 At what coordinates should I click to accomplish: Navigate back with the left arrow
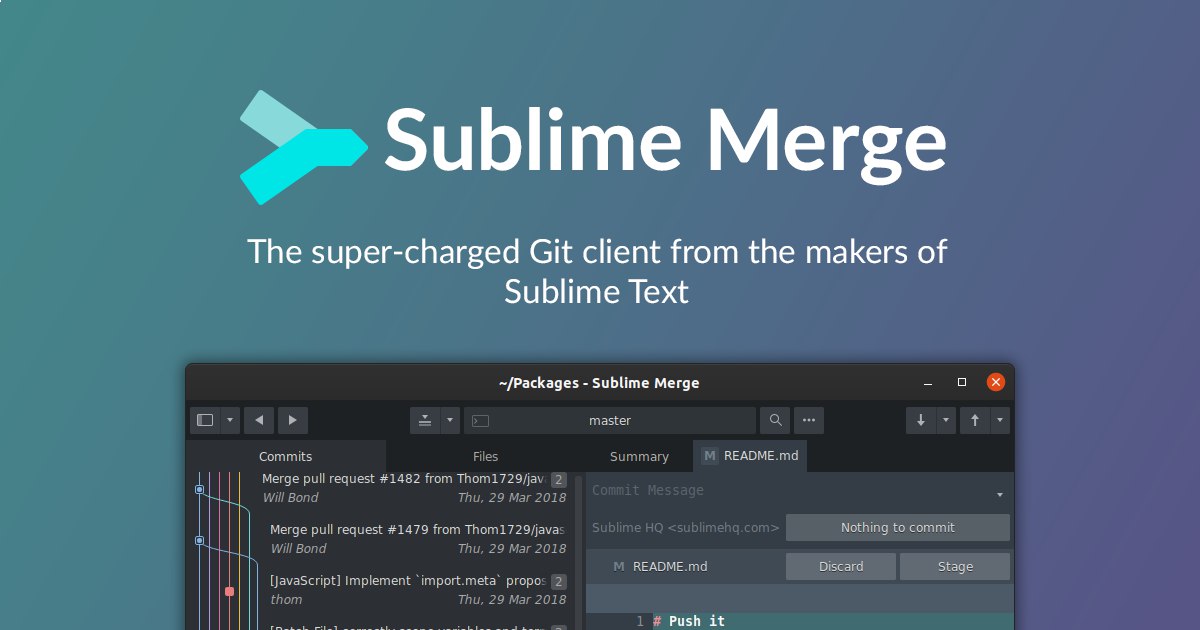[x=259, y=420]
